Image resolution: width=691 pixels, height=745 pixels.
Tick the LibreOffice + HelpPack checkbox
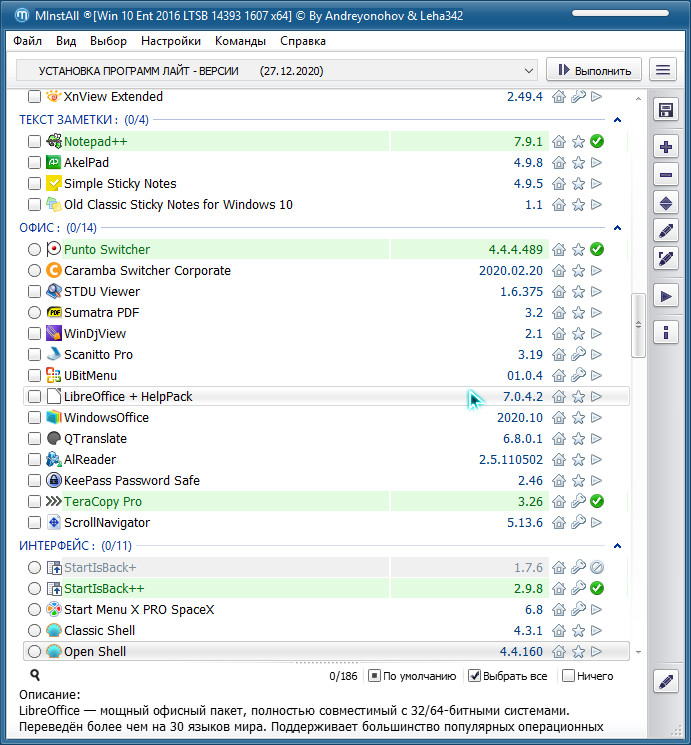(34, 396)
